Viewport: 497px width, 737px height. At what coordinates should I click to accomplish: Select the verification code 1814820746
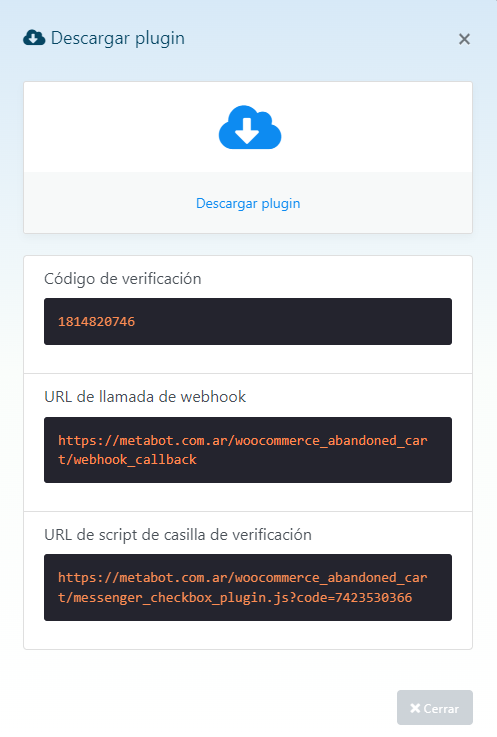click(x=96, y=321)
